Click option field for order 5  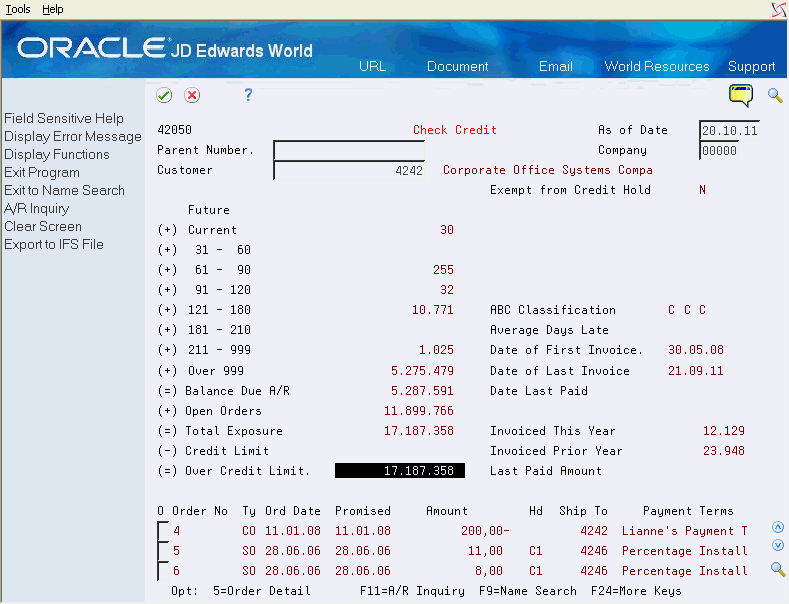point(163,551)
